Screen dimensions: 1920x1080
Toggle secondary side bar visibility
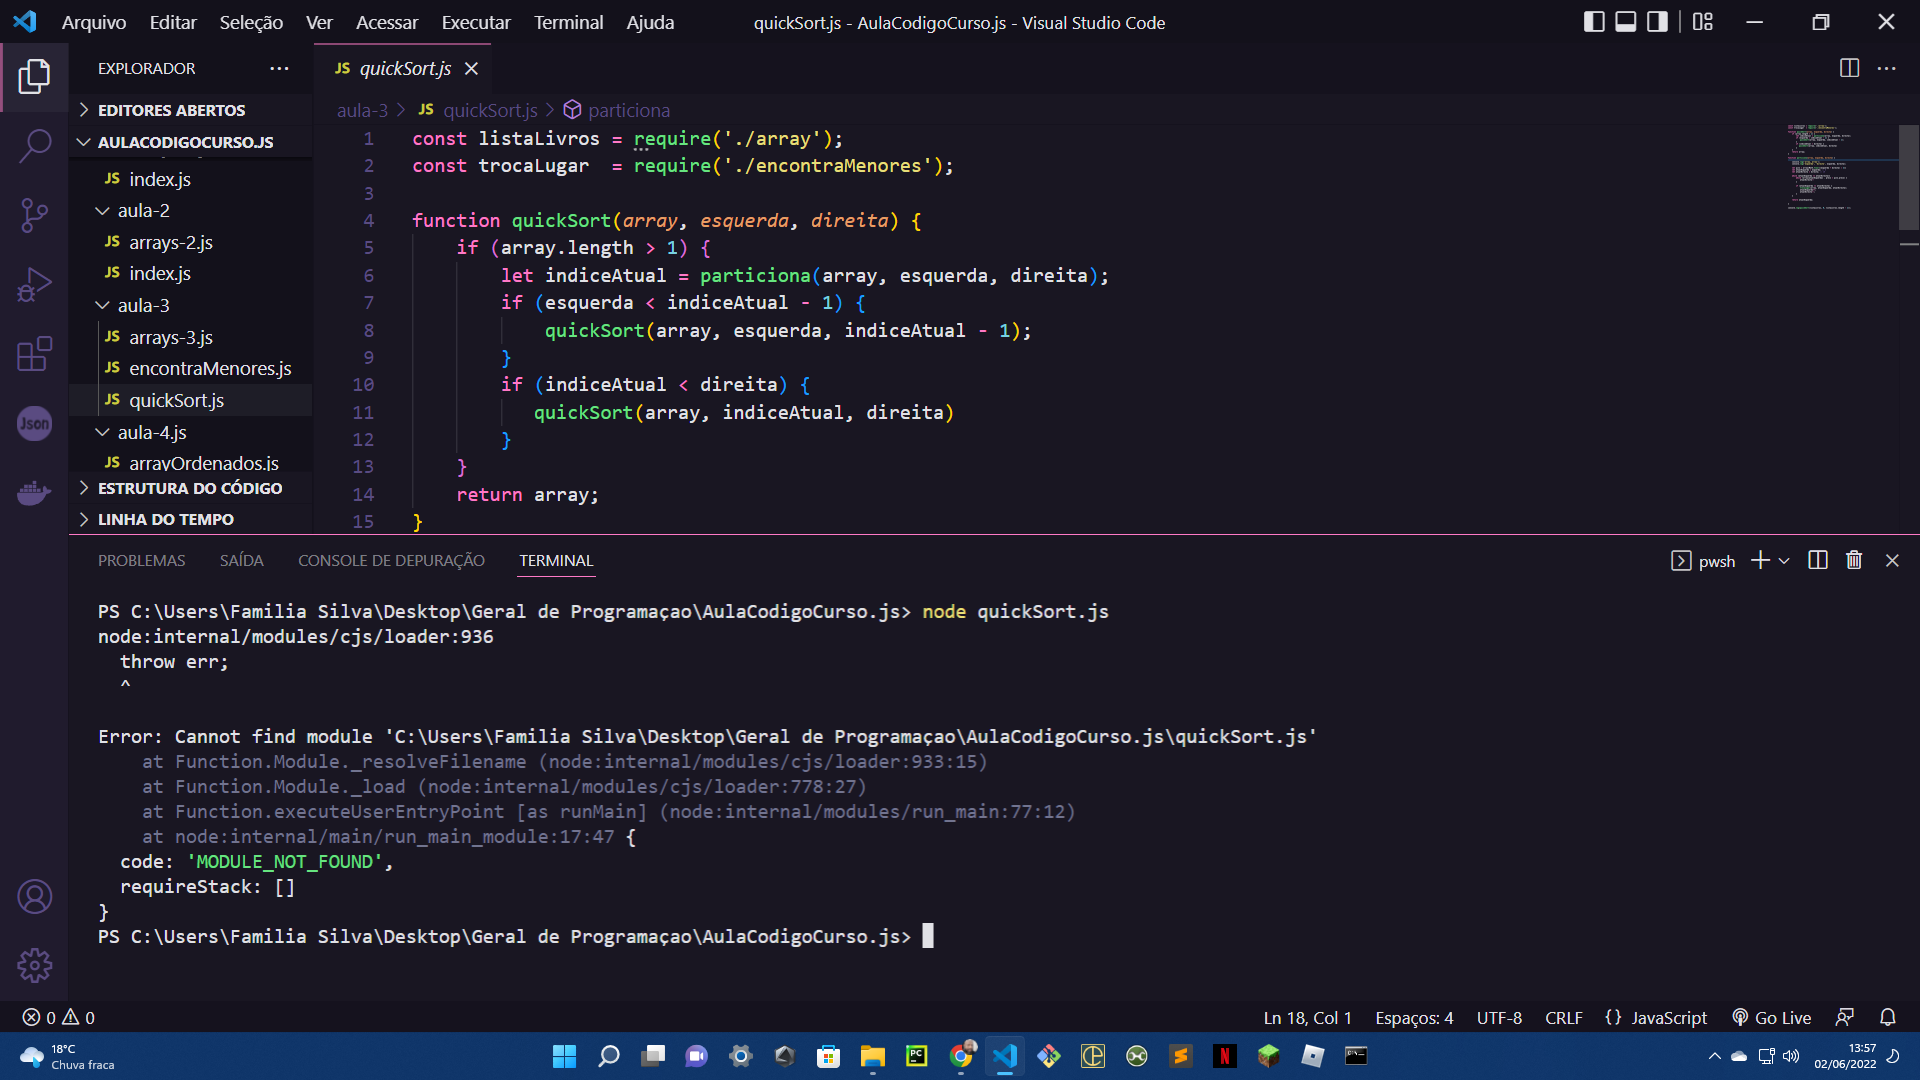tap(1657, 22)
